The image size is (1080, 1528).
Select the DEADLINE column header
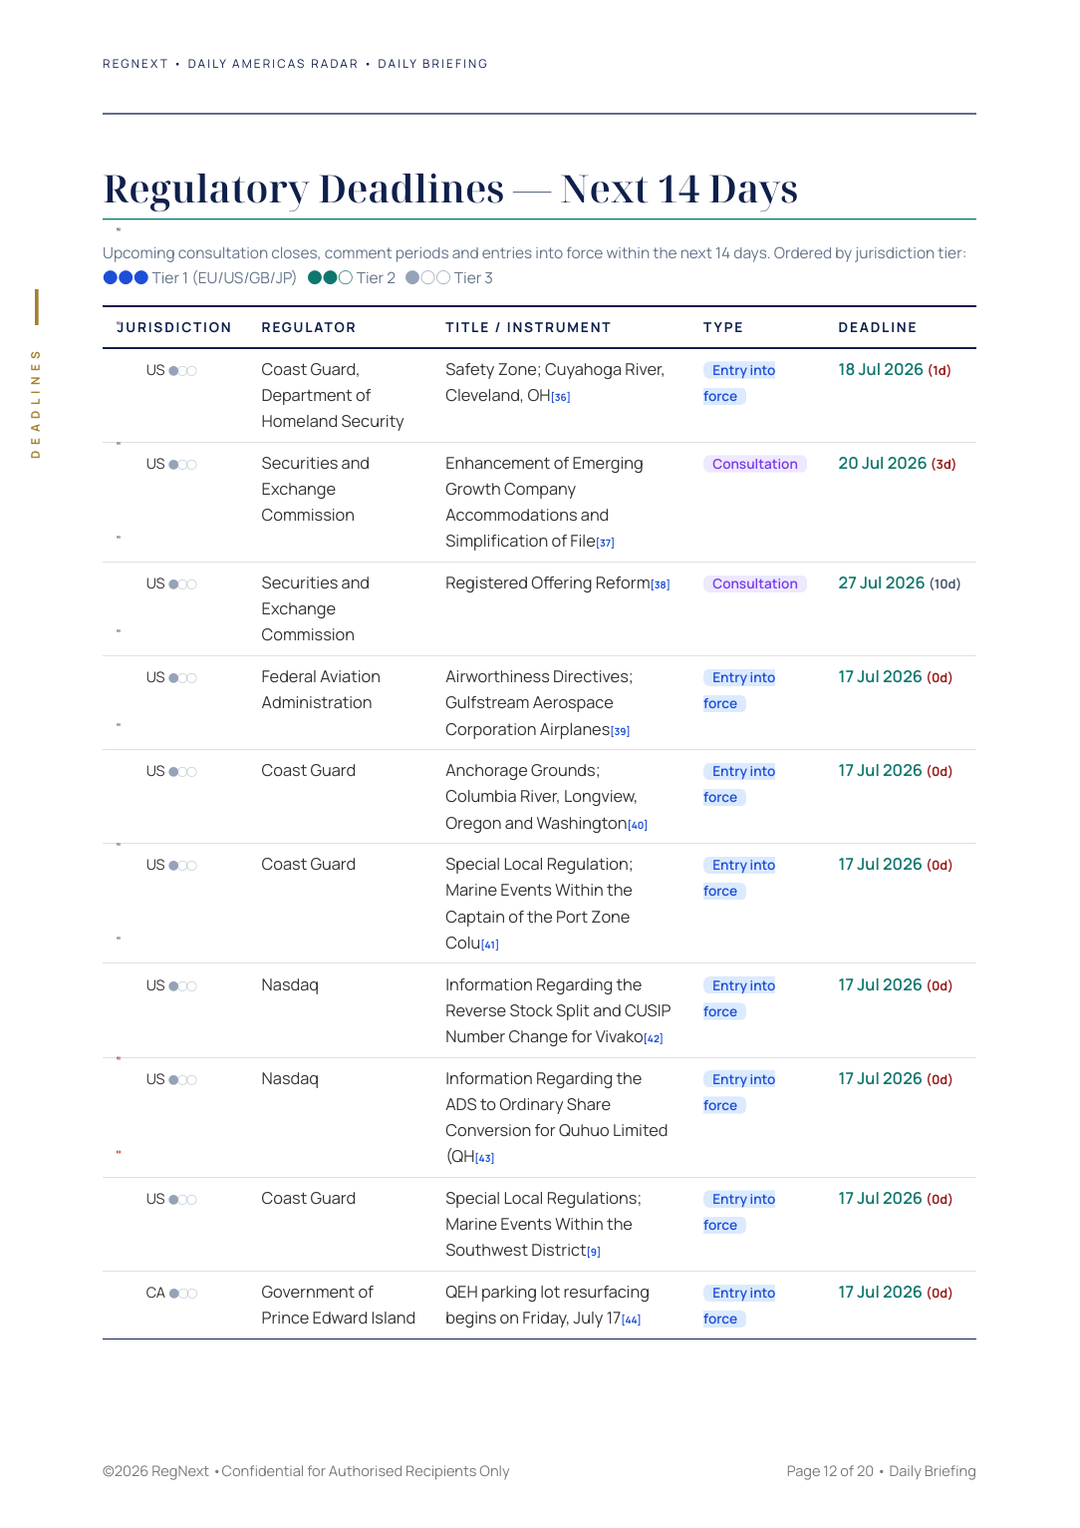tap(877, 328)
